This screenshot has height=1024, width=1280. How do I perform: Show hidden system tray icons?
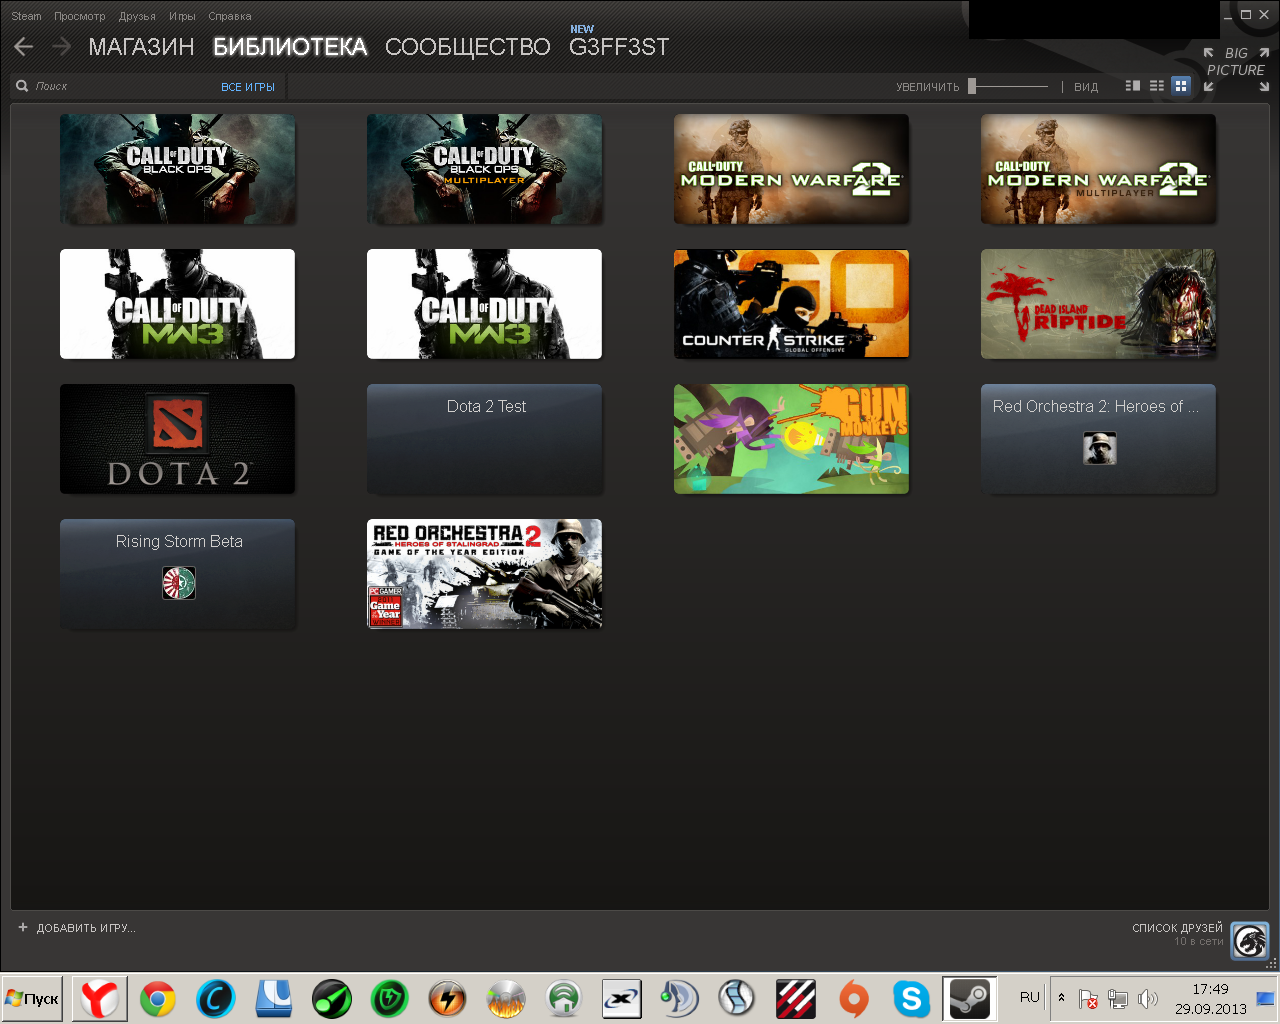coord(1061,998)
